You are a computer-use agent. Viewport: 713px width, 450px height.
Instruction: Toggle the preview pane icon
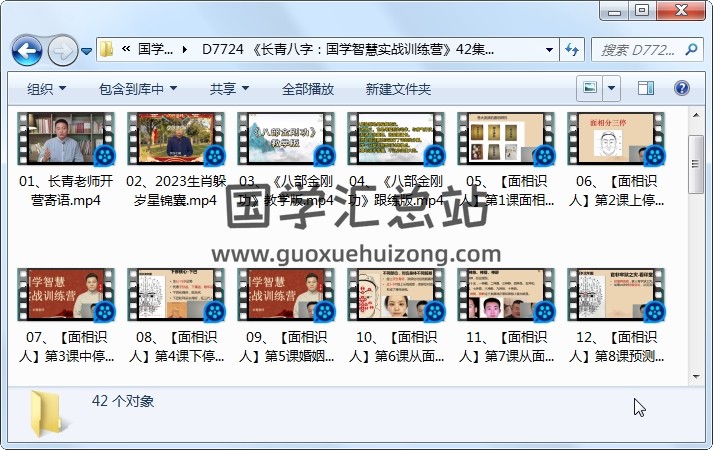pyautogui.click(x=646, y=88)
